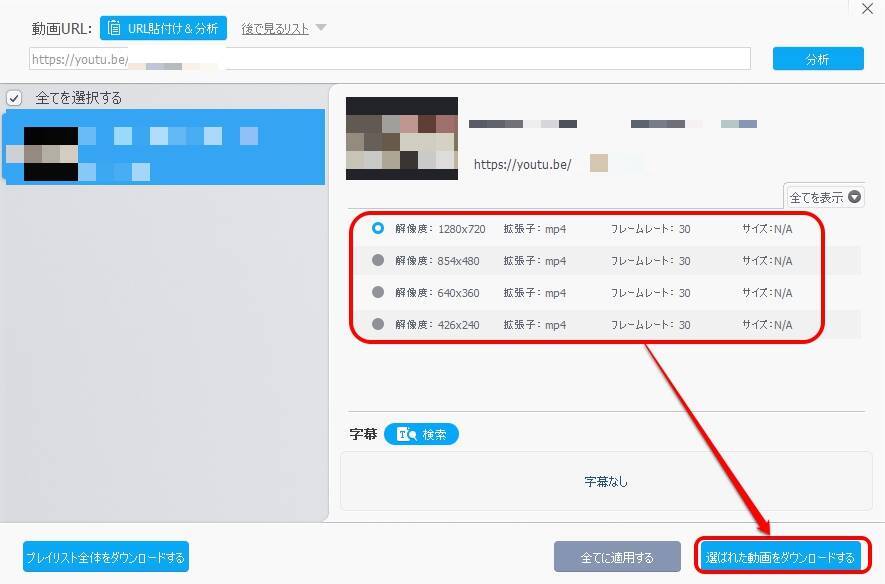Open the 後で見るリスト dropdown arrow
Image resolution: width=885 pixels, height=584 pixels.
click(321, 28)
